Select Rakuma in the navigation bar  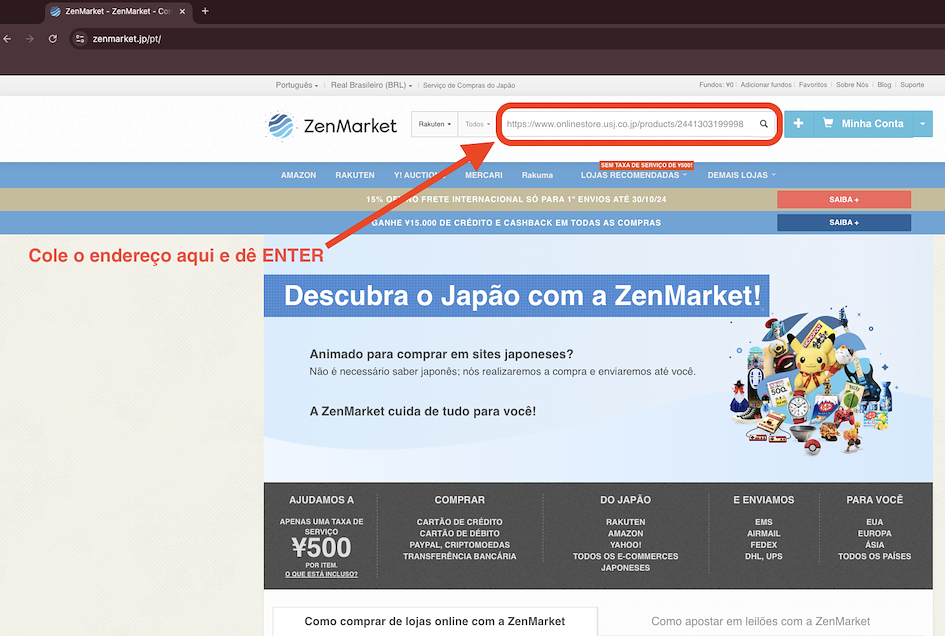pos(537,175)
